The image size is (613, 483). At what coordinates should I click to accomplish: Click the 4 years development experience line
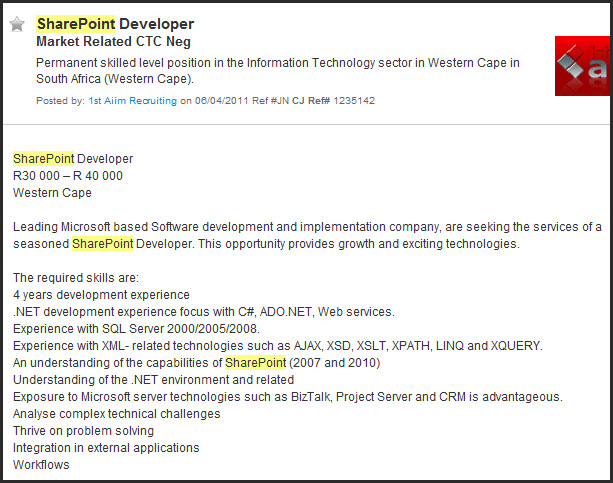click(101, 295)
